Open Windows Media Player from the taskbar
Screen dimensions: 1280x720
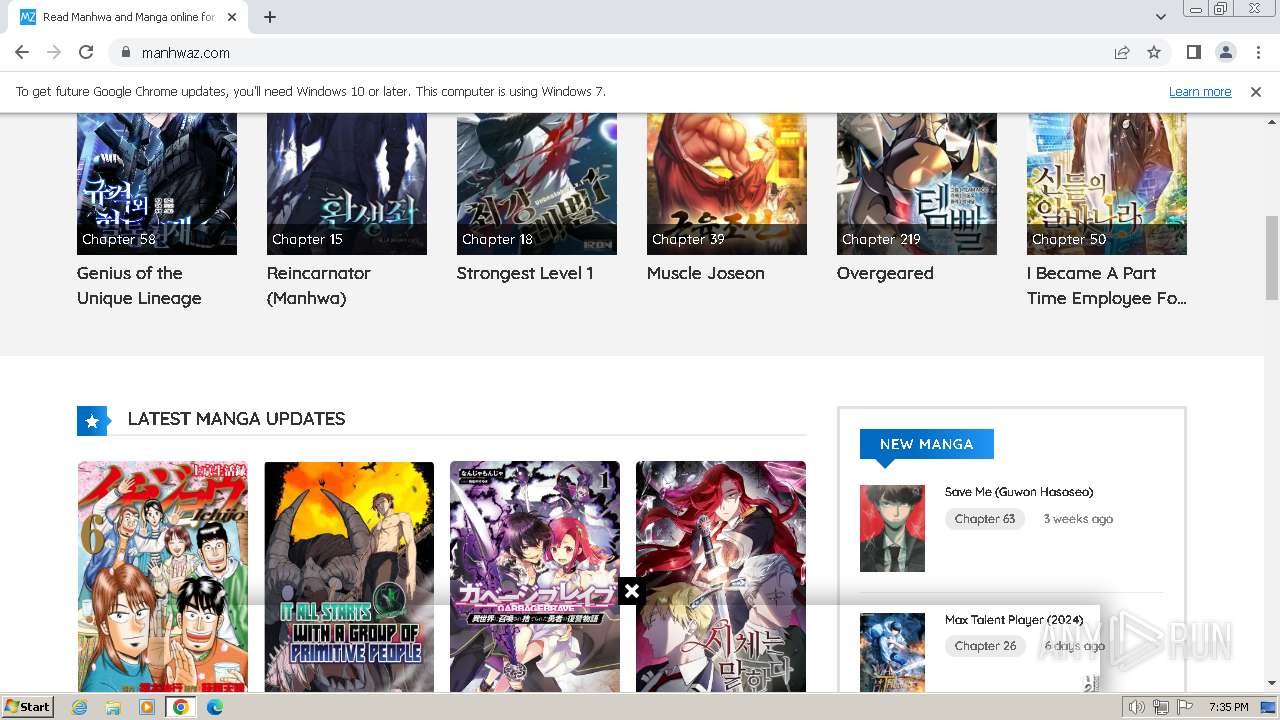coord(147,707)
